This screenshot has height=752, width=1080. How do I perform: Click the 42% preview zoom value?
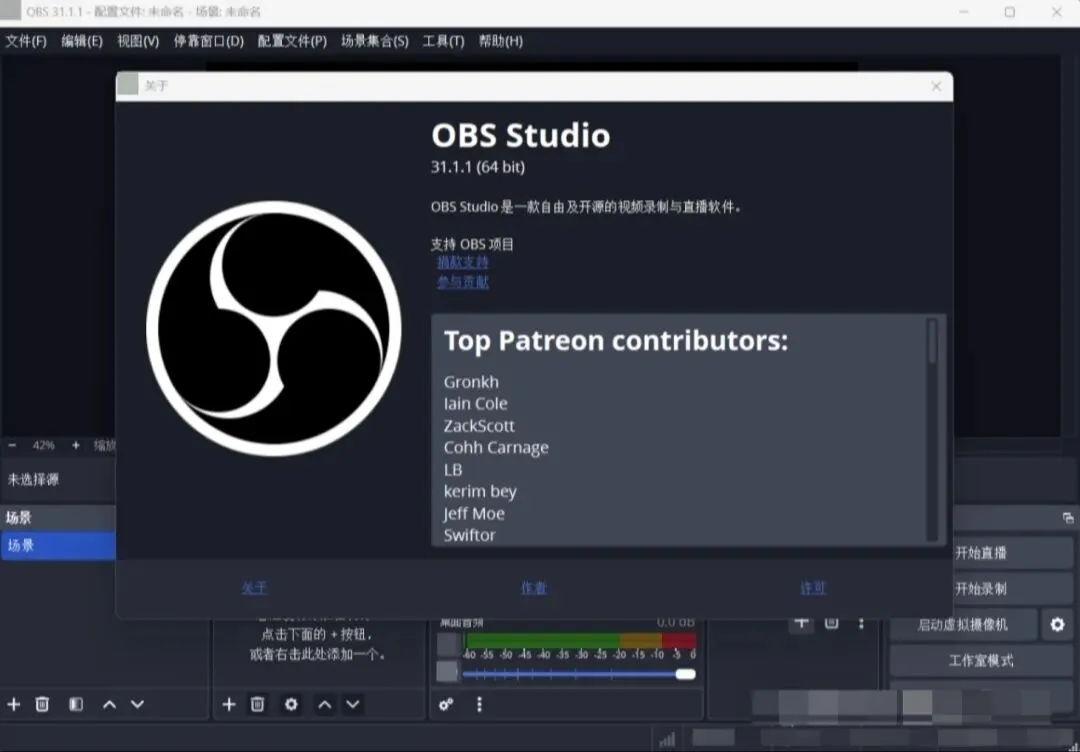[x=43, y=446]
